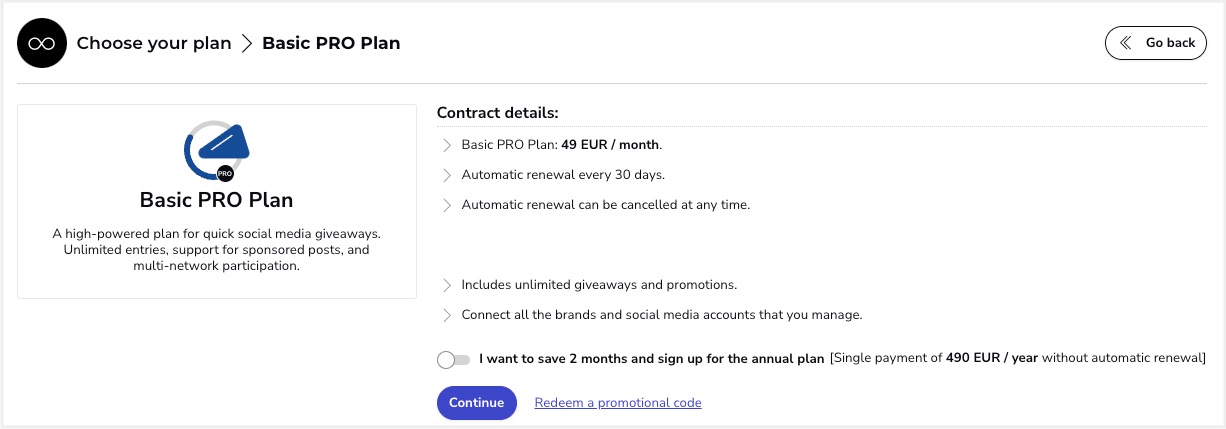
Task: Click the breadcrumb separator chevron icon
Action: click(x=247, y=43)
